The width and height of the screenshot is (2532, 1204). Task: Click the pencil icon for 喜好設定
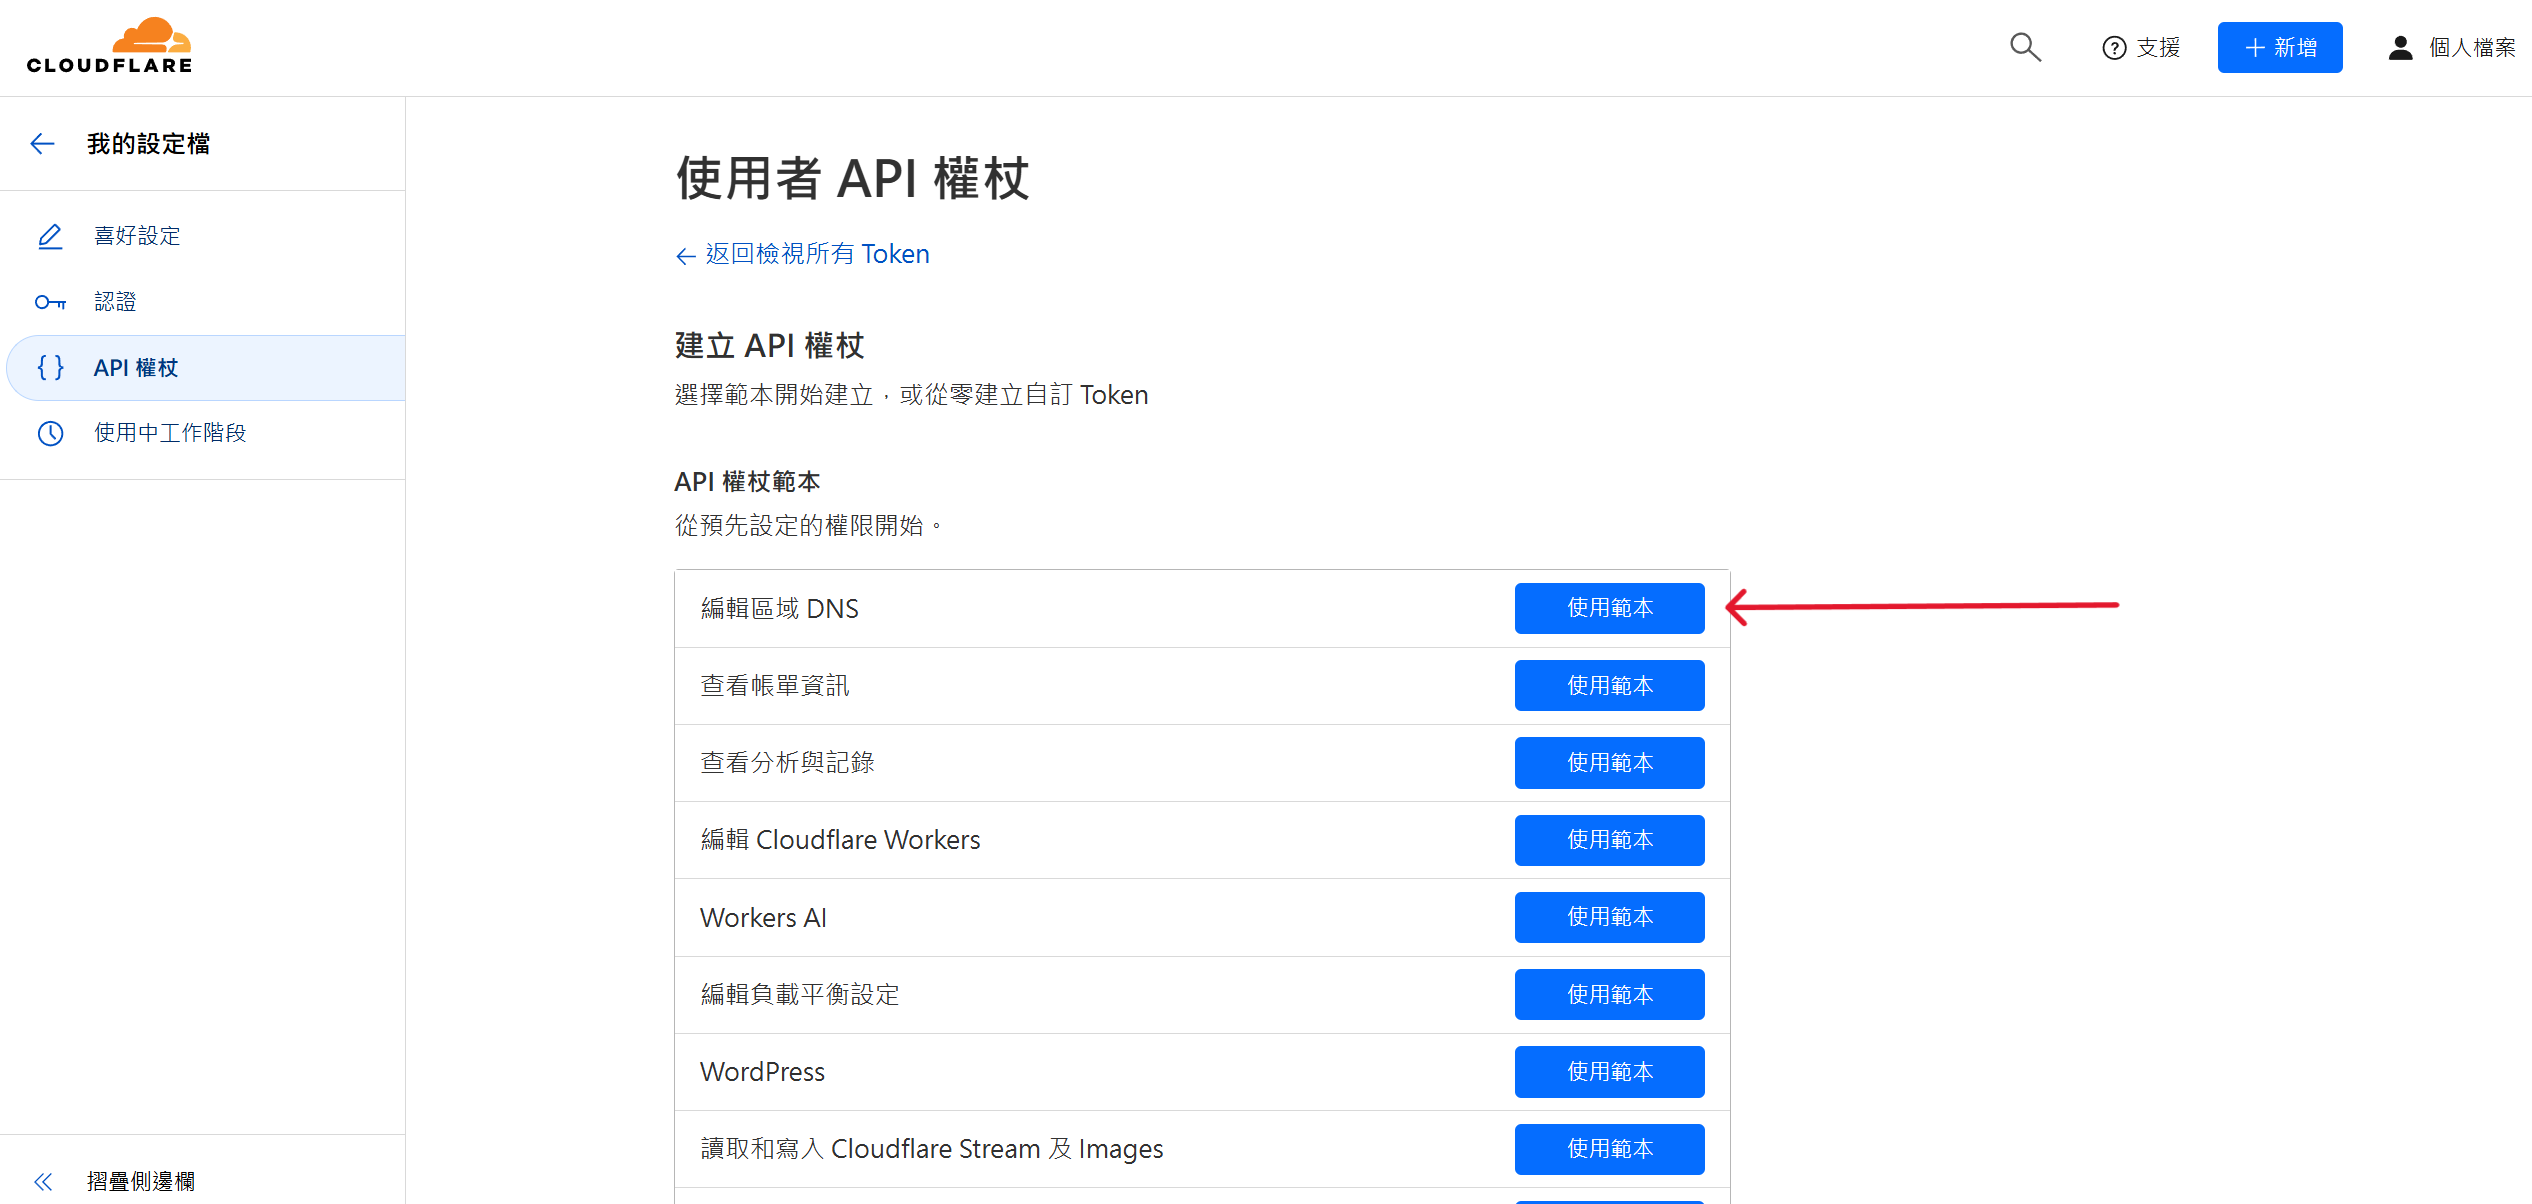pyautogui.click(x=50, y=236)
